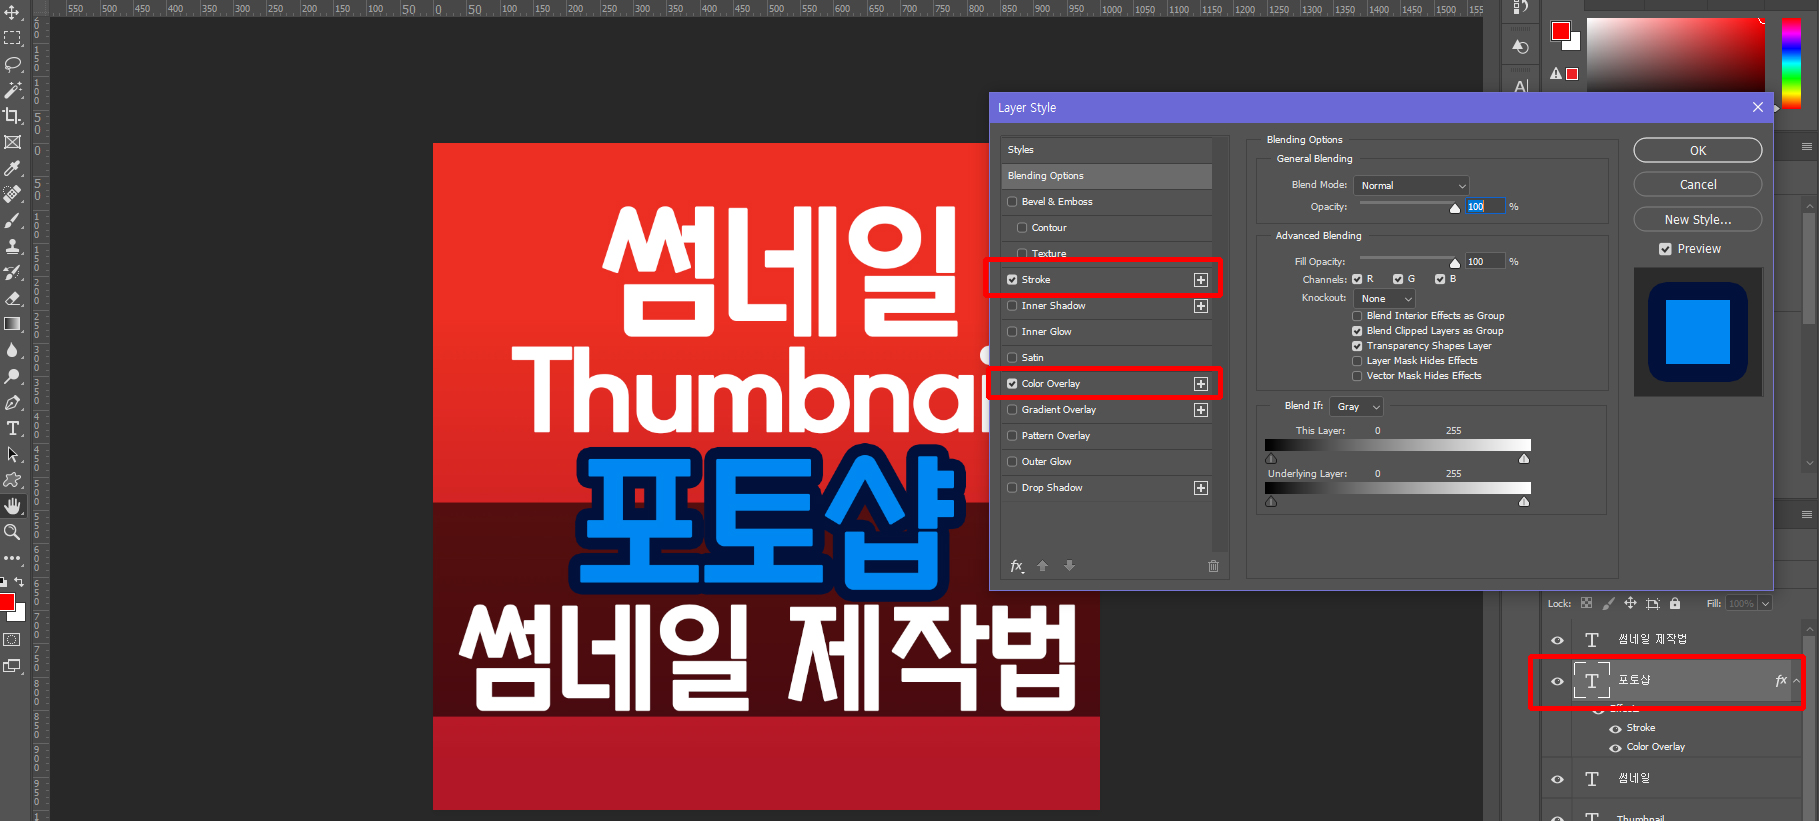This screenshot has height=821, width=1819.
Task: Add another Gradient Overlay with plus button
Action: 1201,410
